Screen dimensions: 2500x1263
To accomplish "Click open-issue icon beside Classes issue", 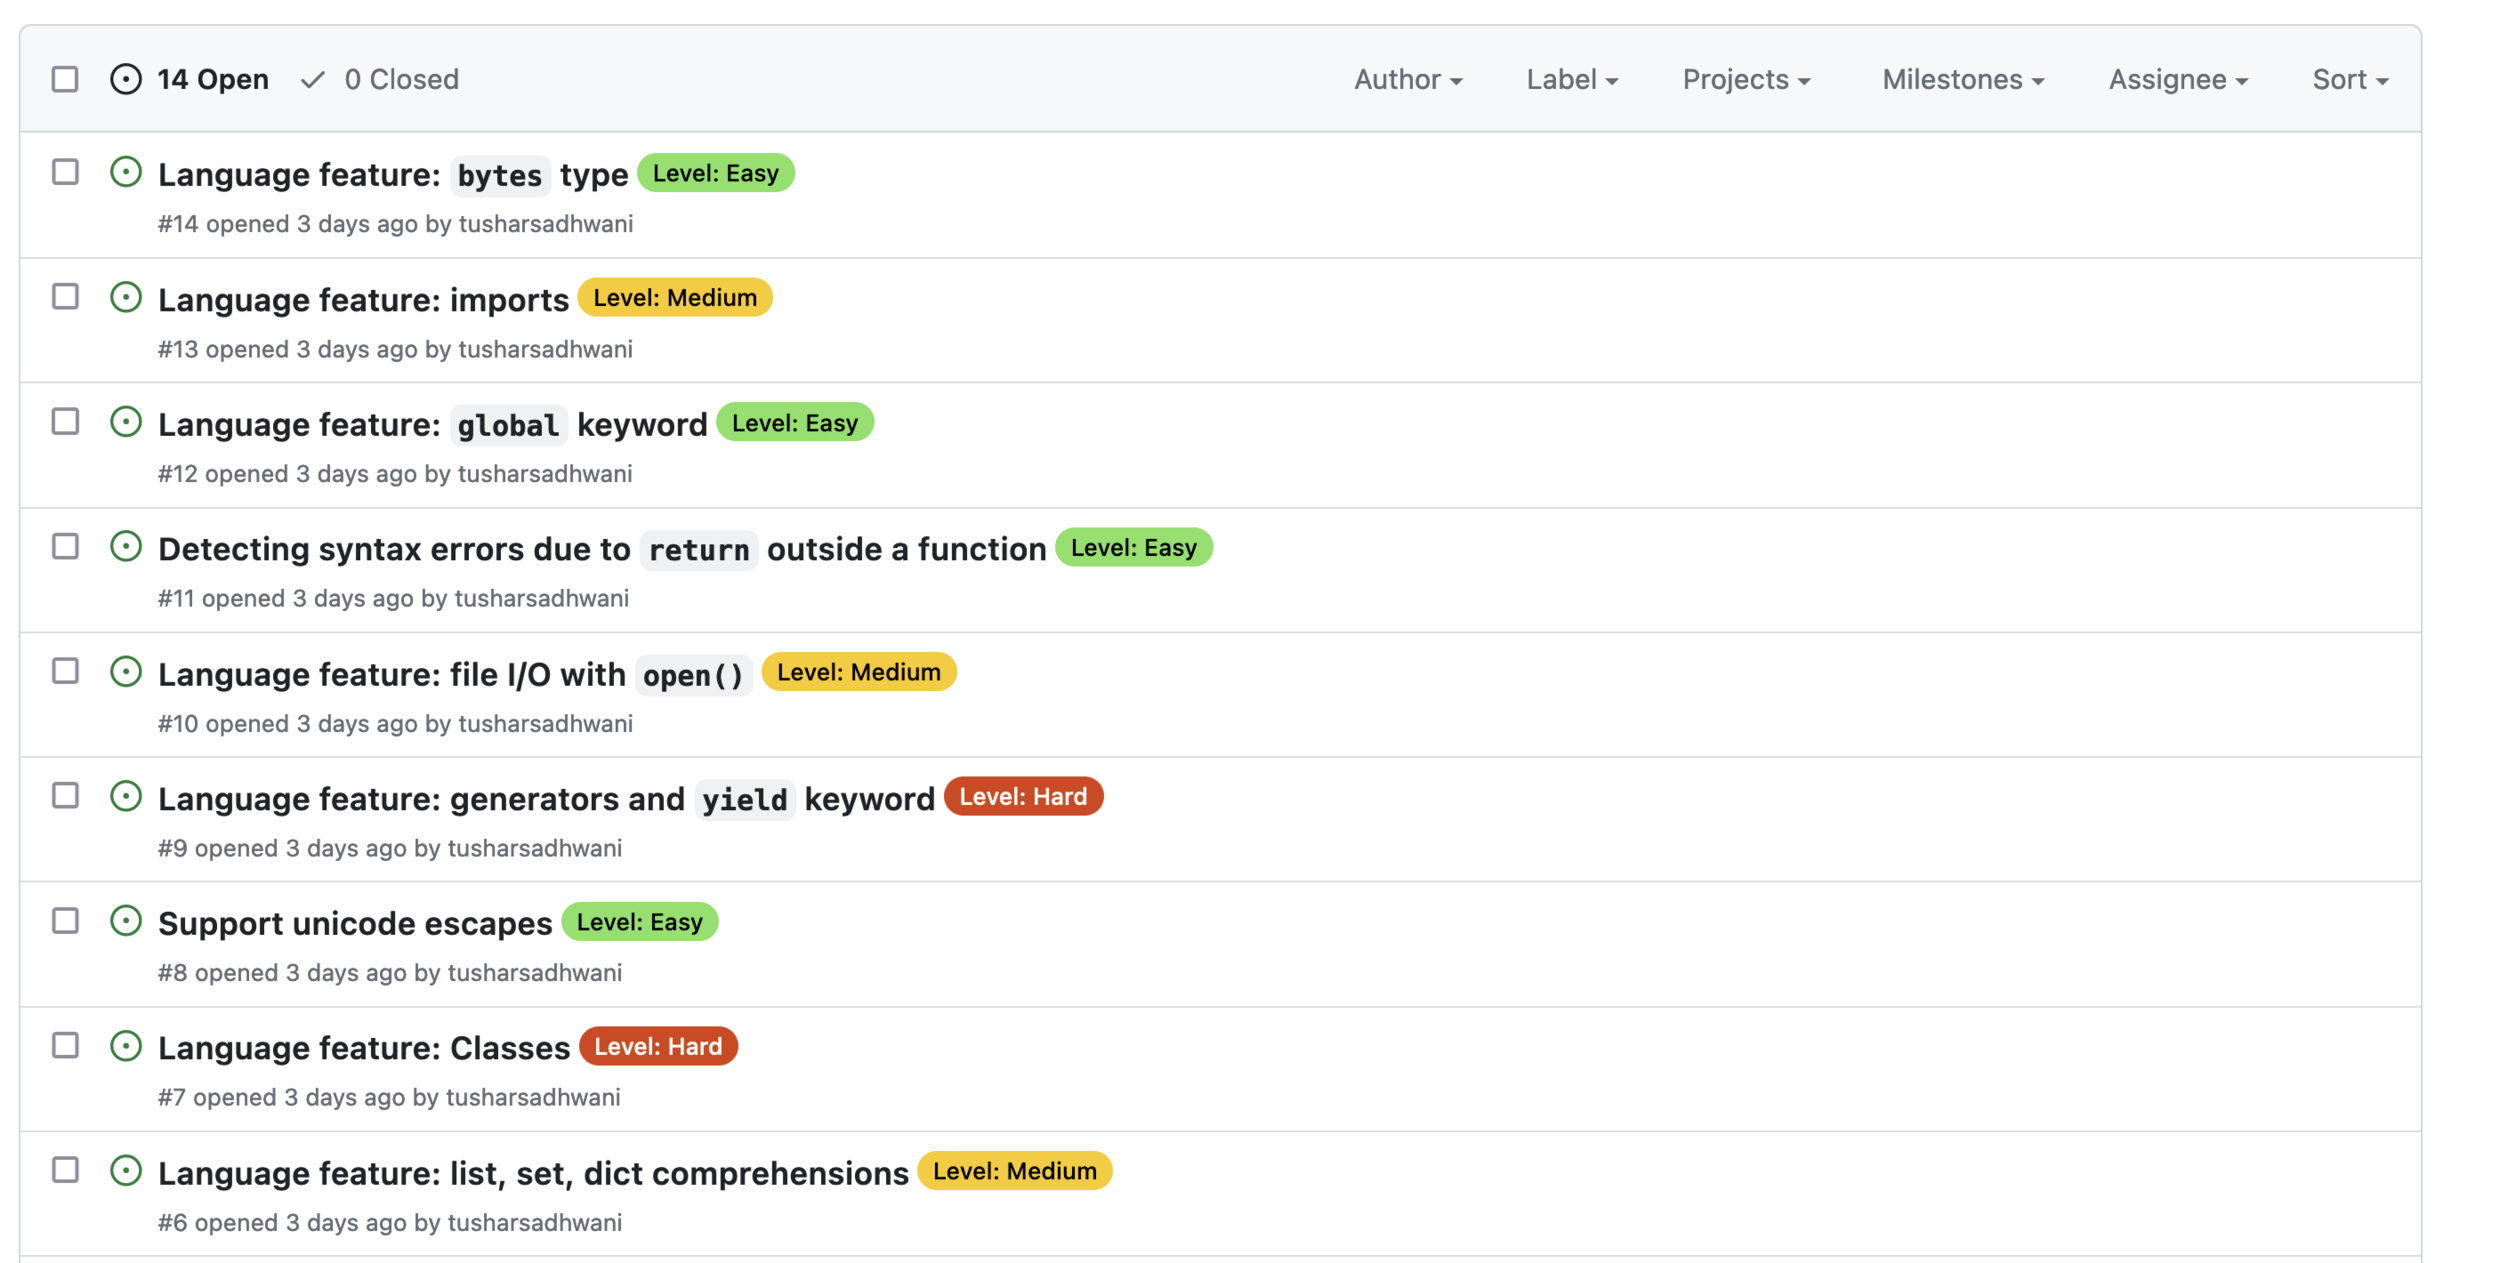I will tap(126, 1046).
